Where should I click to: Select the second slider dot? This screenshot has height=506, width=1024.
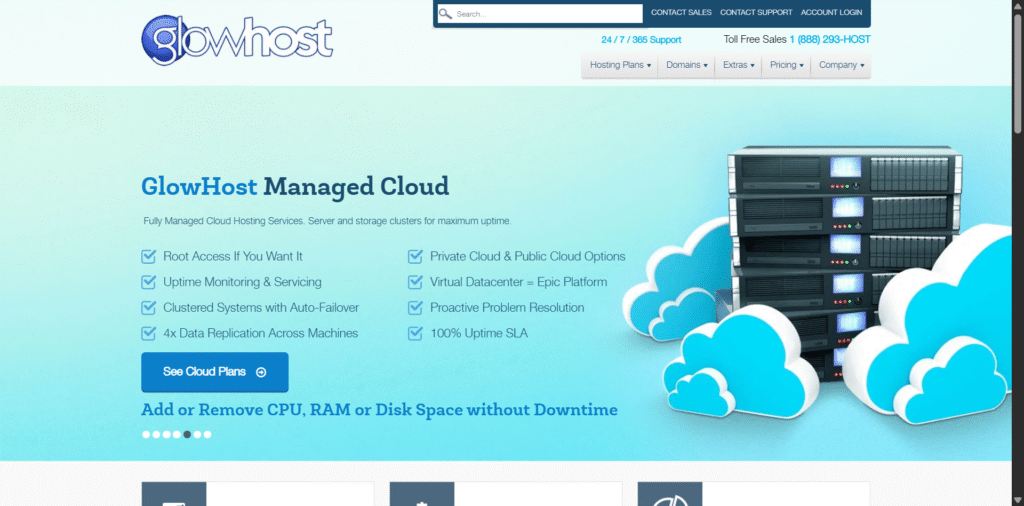tap(156, 434)
